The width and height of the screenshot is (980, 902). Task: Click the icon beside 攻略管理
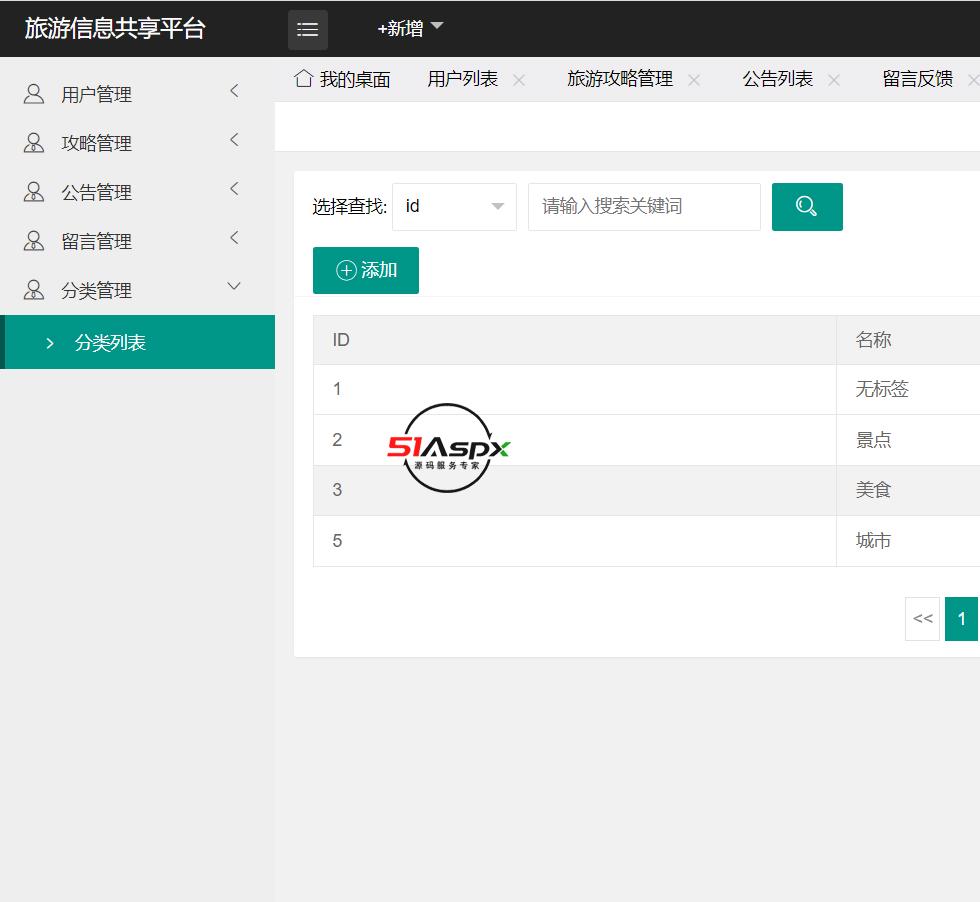[x=34, y=143]
